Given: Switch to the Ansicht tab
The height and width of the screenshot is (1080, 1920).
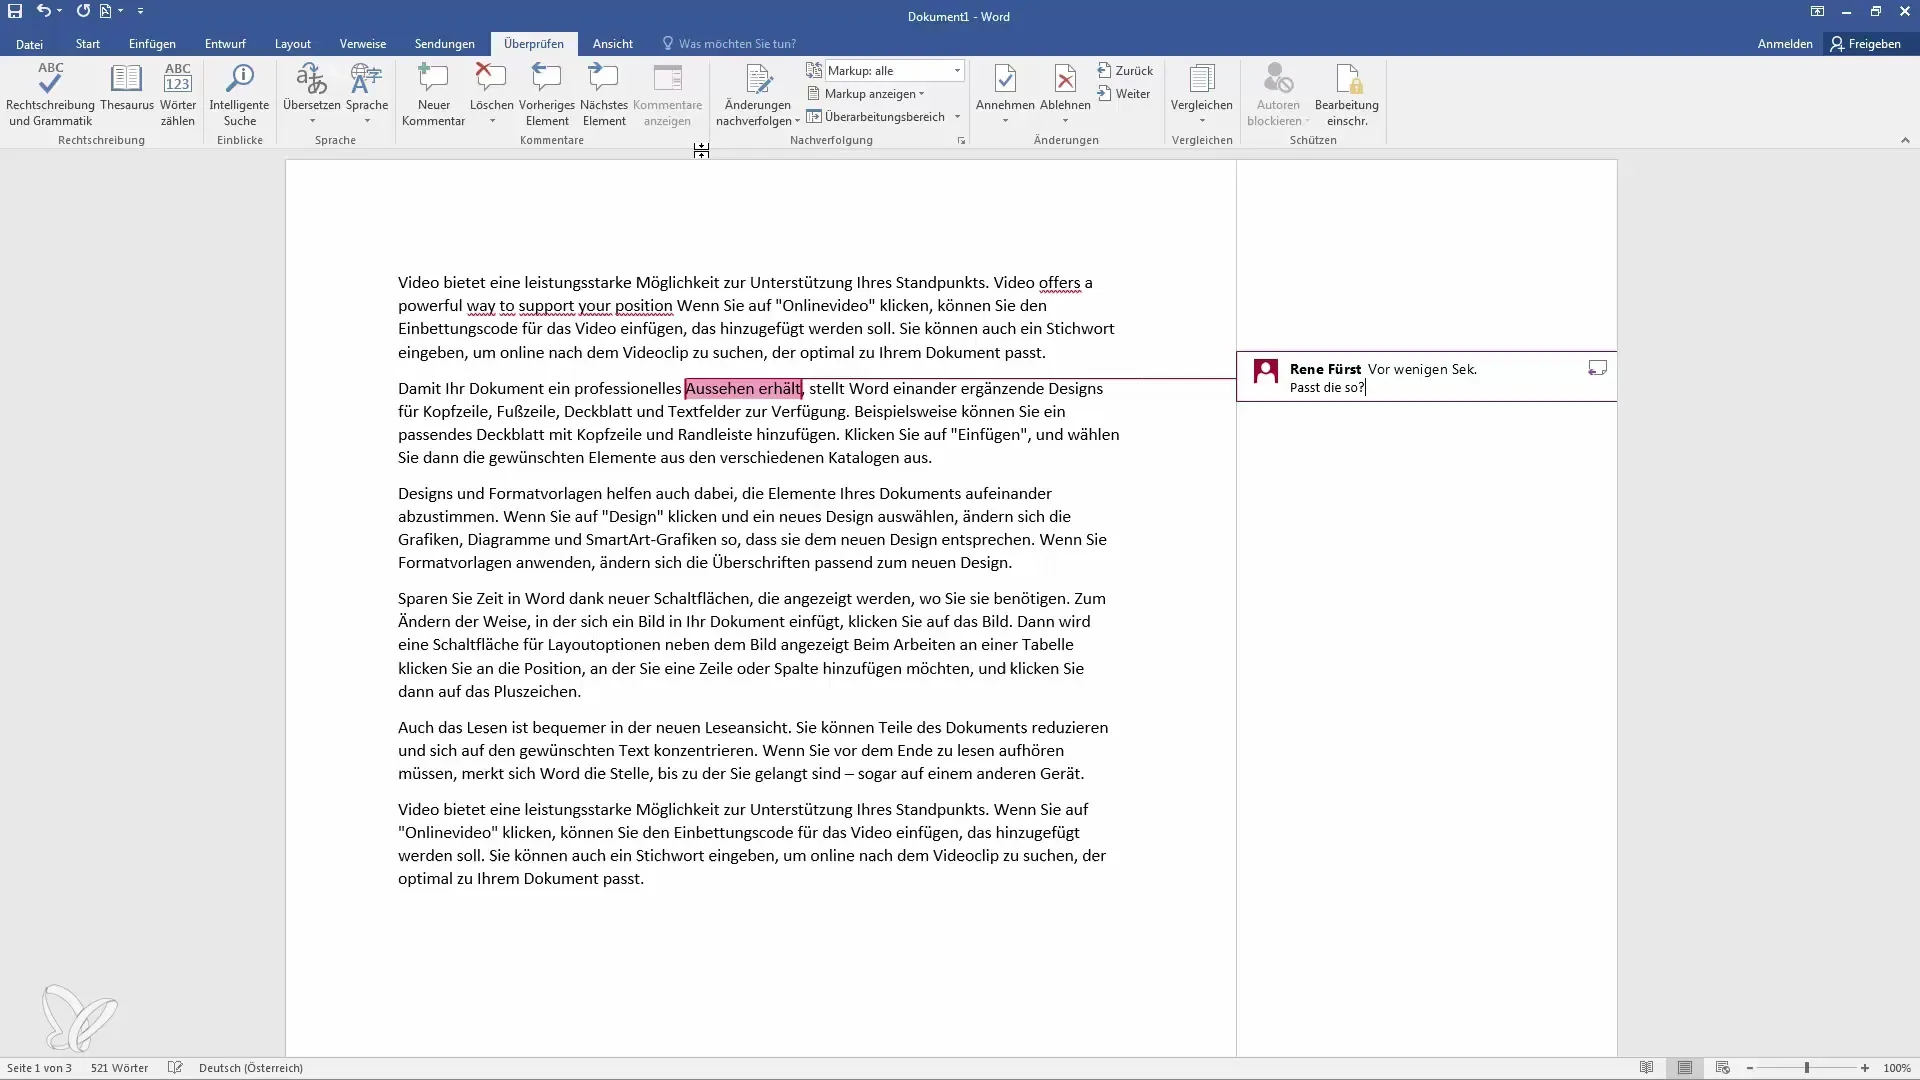Looking at the screenshot, I should (x=613, y=44).
